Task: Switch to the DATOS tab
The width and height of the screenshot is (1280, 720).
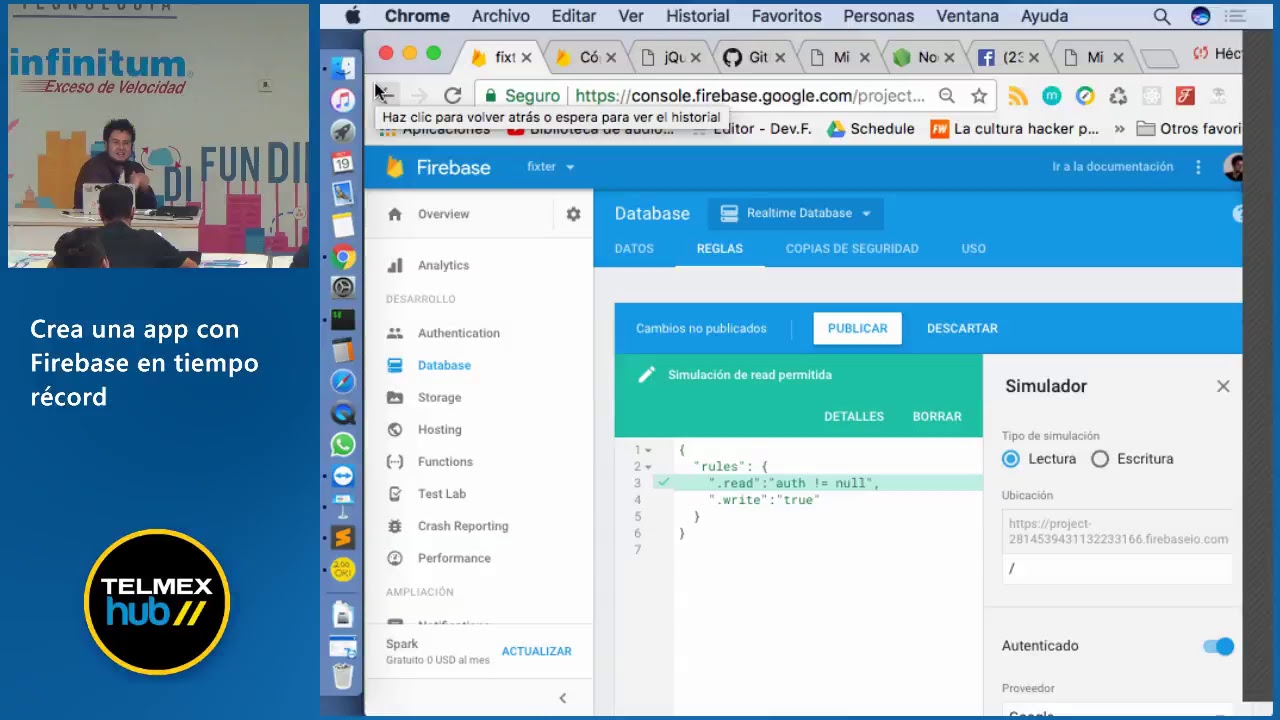Action: 634,249
